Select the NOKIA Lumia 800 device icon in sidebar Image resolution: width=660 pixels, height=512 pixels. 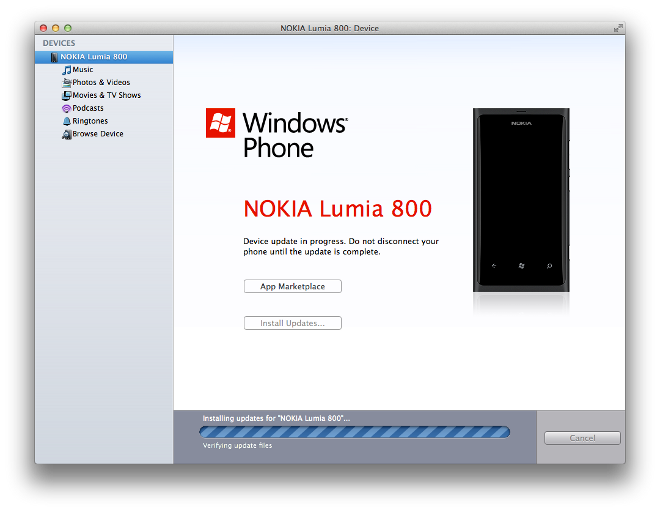(x=54, y=57)
